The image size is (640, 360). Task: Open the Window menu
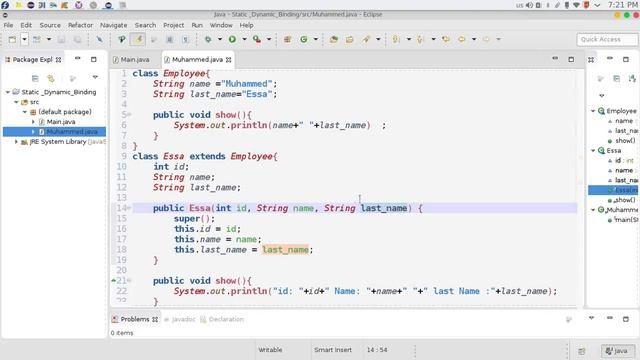pos(221,25)
